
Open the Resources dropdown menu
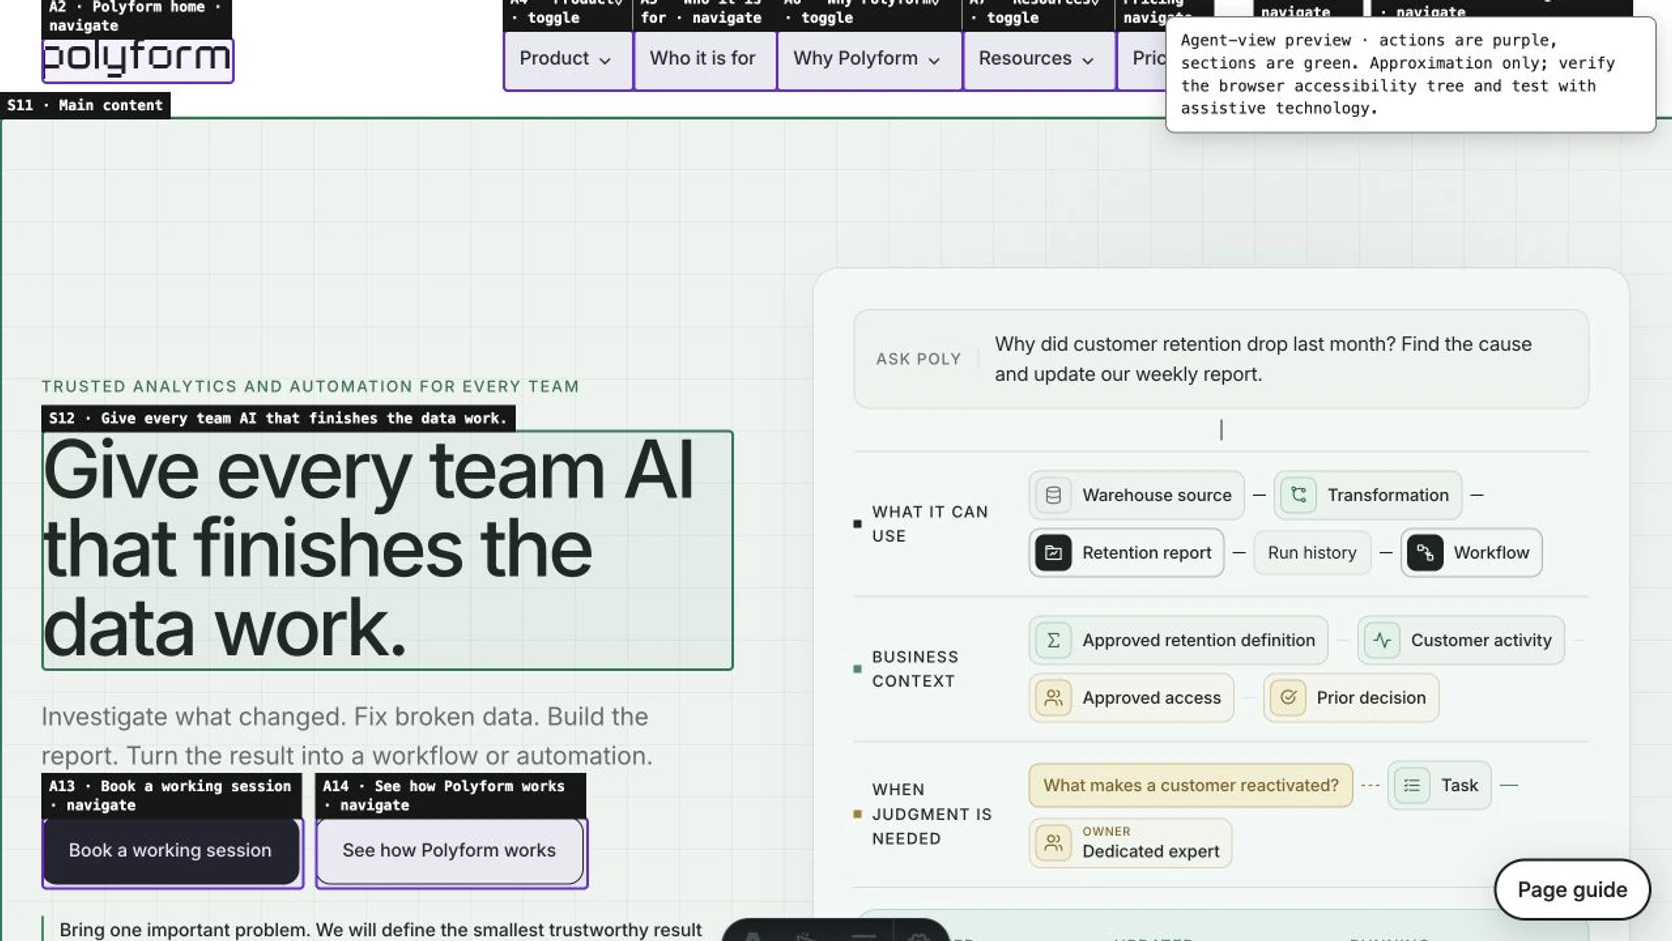coord(1038,59)
